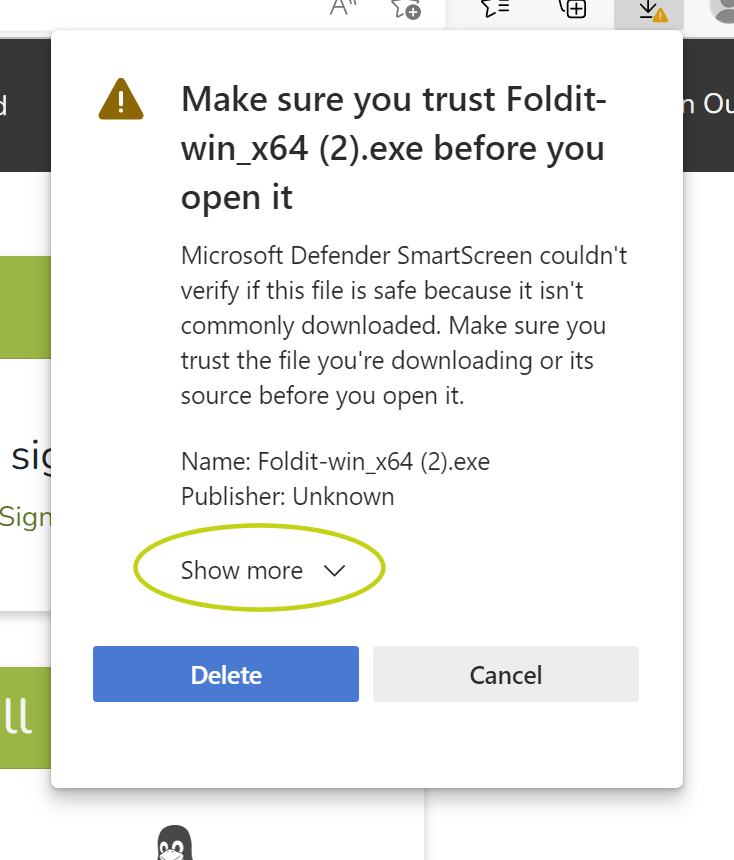Click the warning triangle icon in dialog

[x=121, y=100]
